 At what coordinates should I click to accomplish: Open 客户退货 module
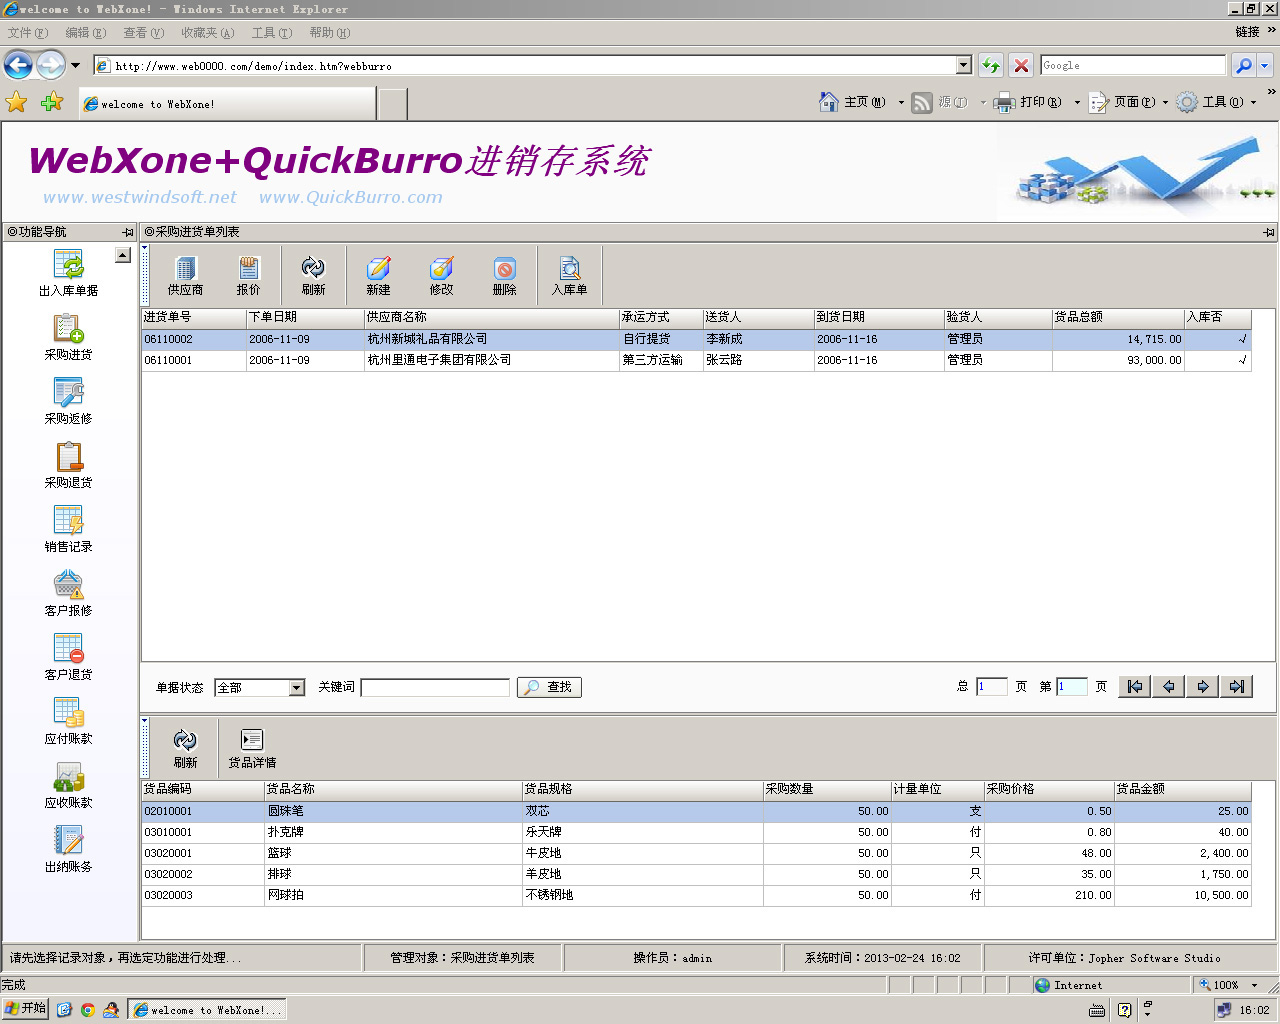[68, 657]
